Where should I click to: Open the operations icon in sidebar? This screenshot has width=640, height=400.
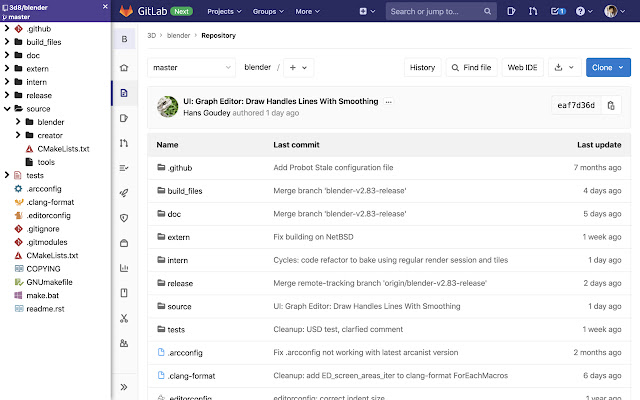pyautogui.click(x=124, y=243)
